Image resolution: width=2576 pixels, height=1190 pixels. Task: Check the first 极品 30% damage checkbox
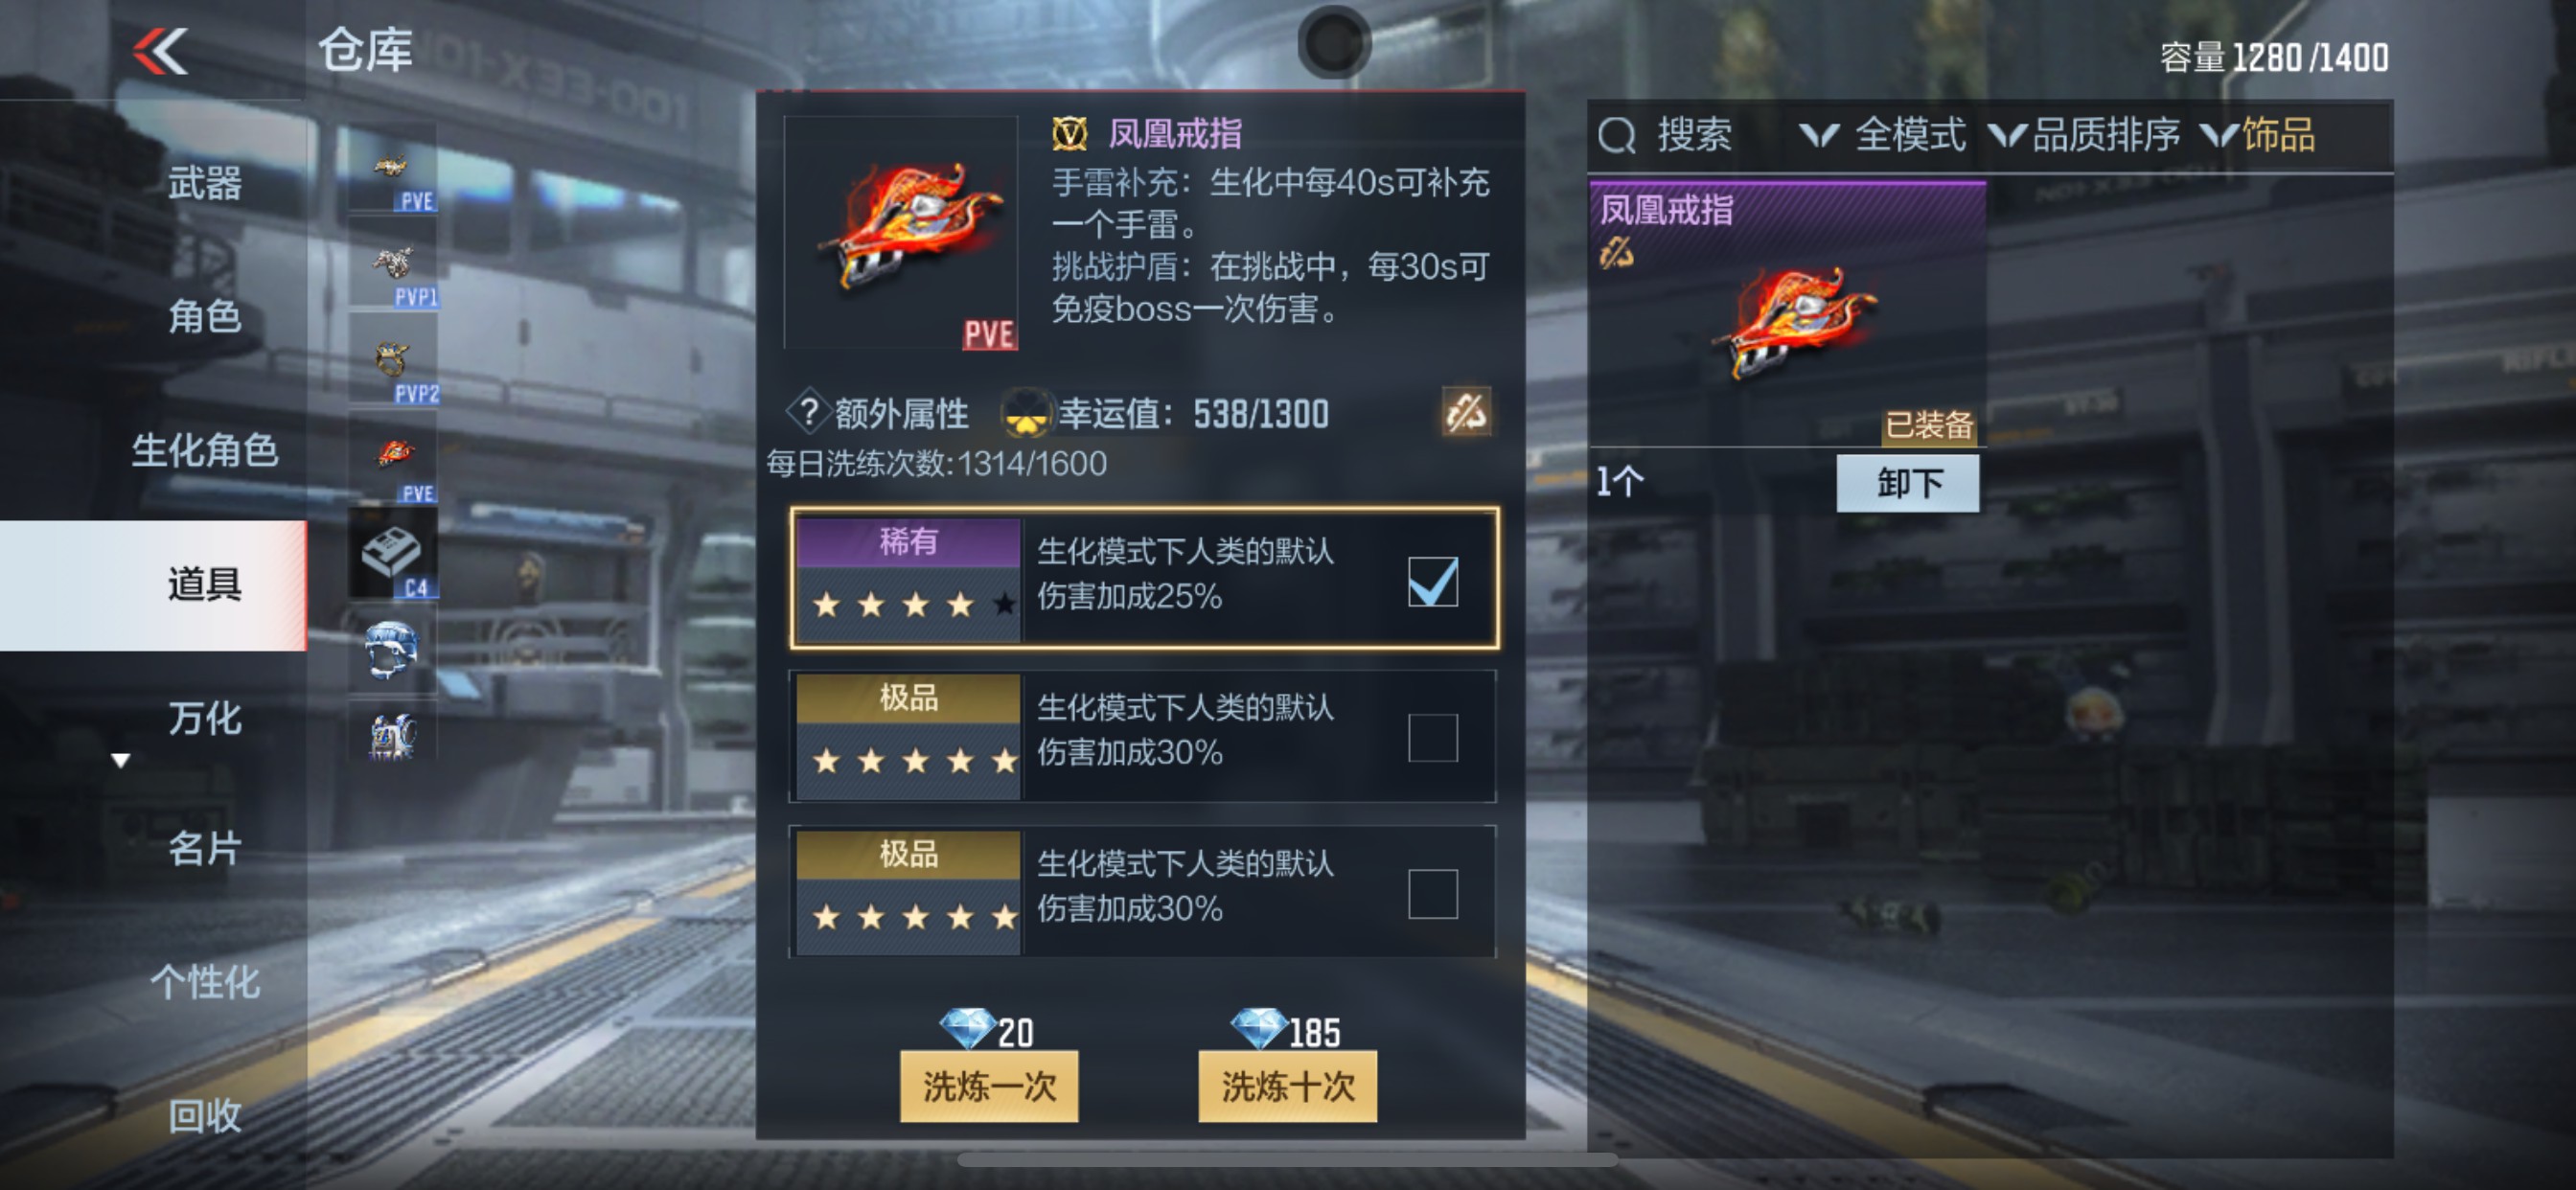[x=1432, y=737]
